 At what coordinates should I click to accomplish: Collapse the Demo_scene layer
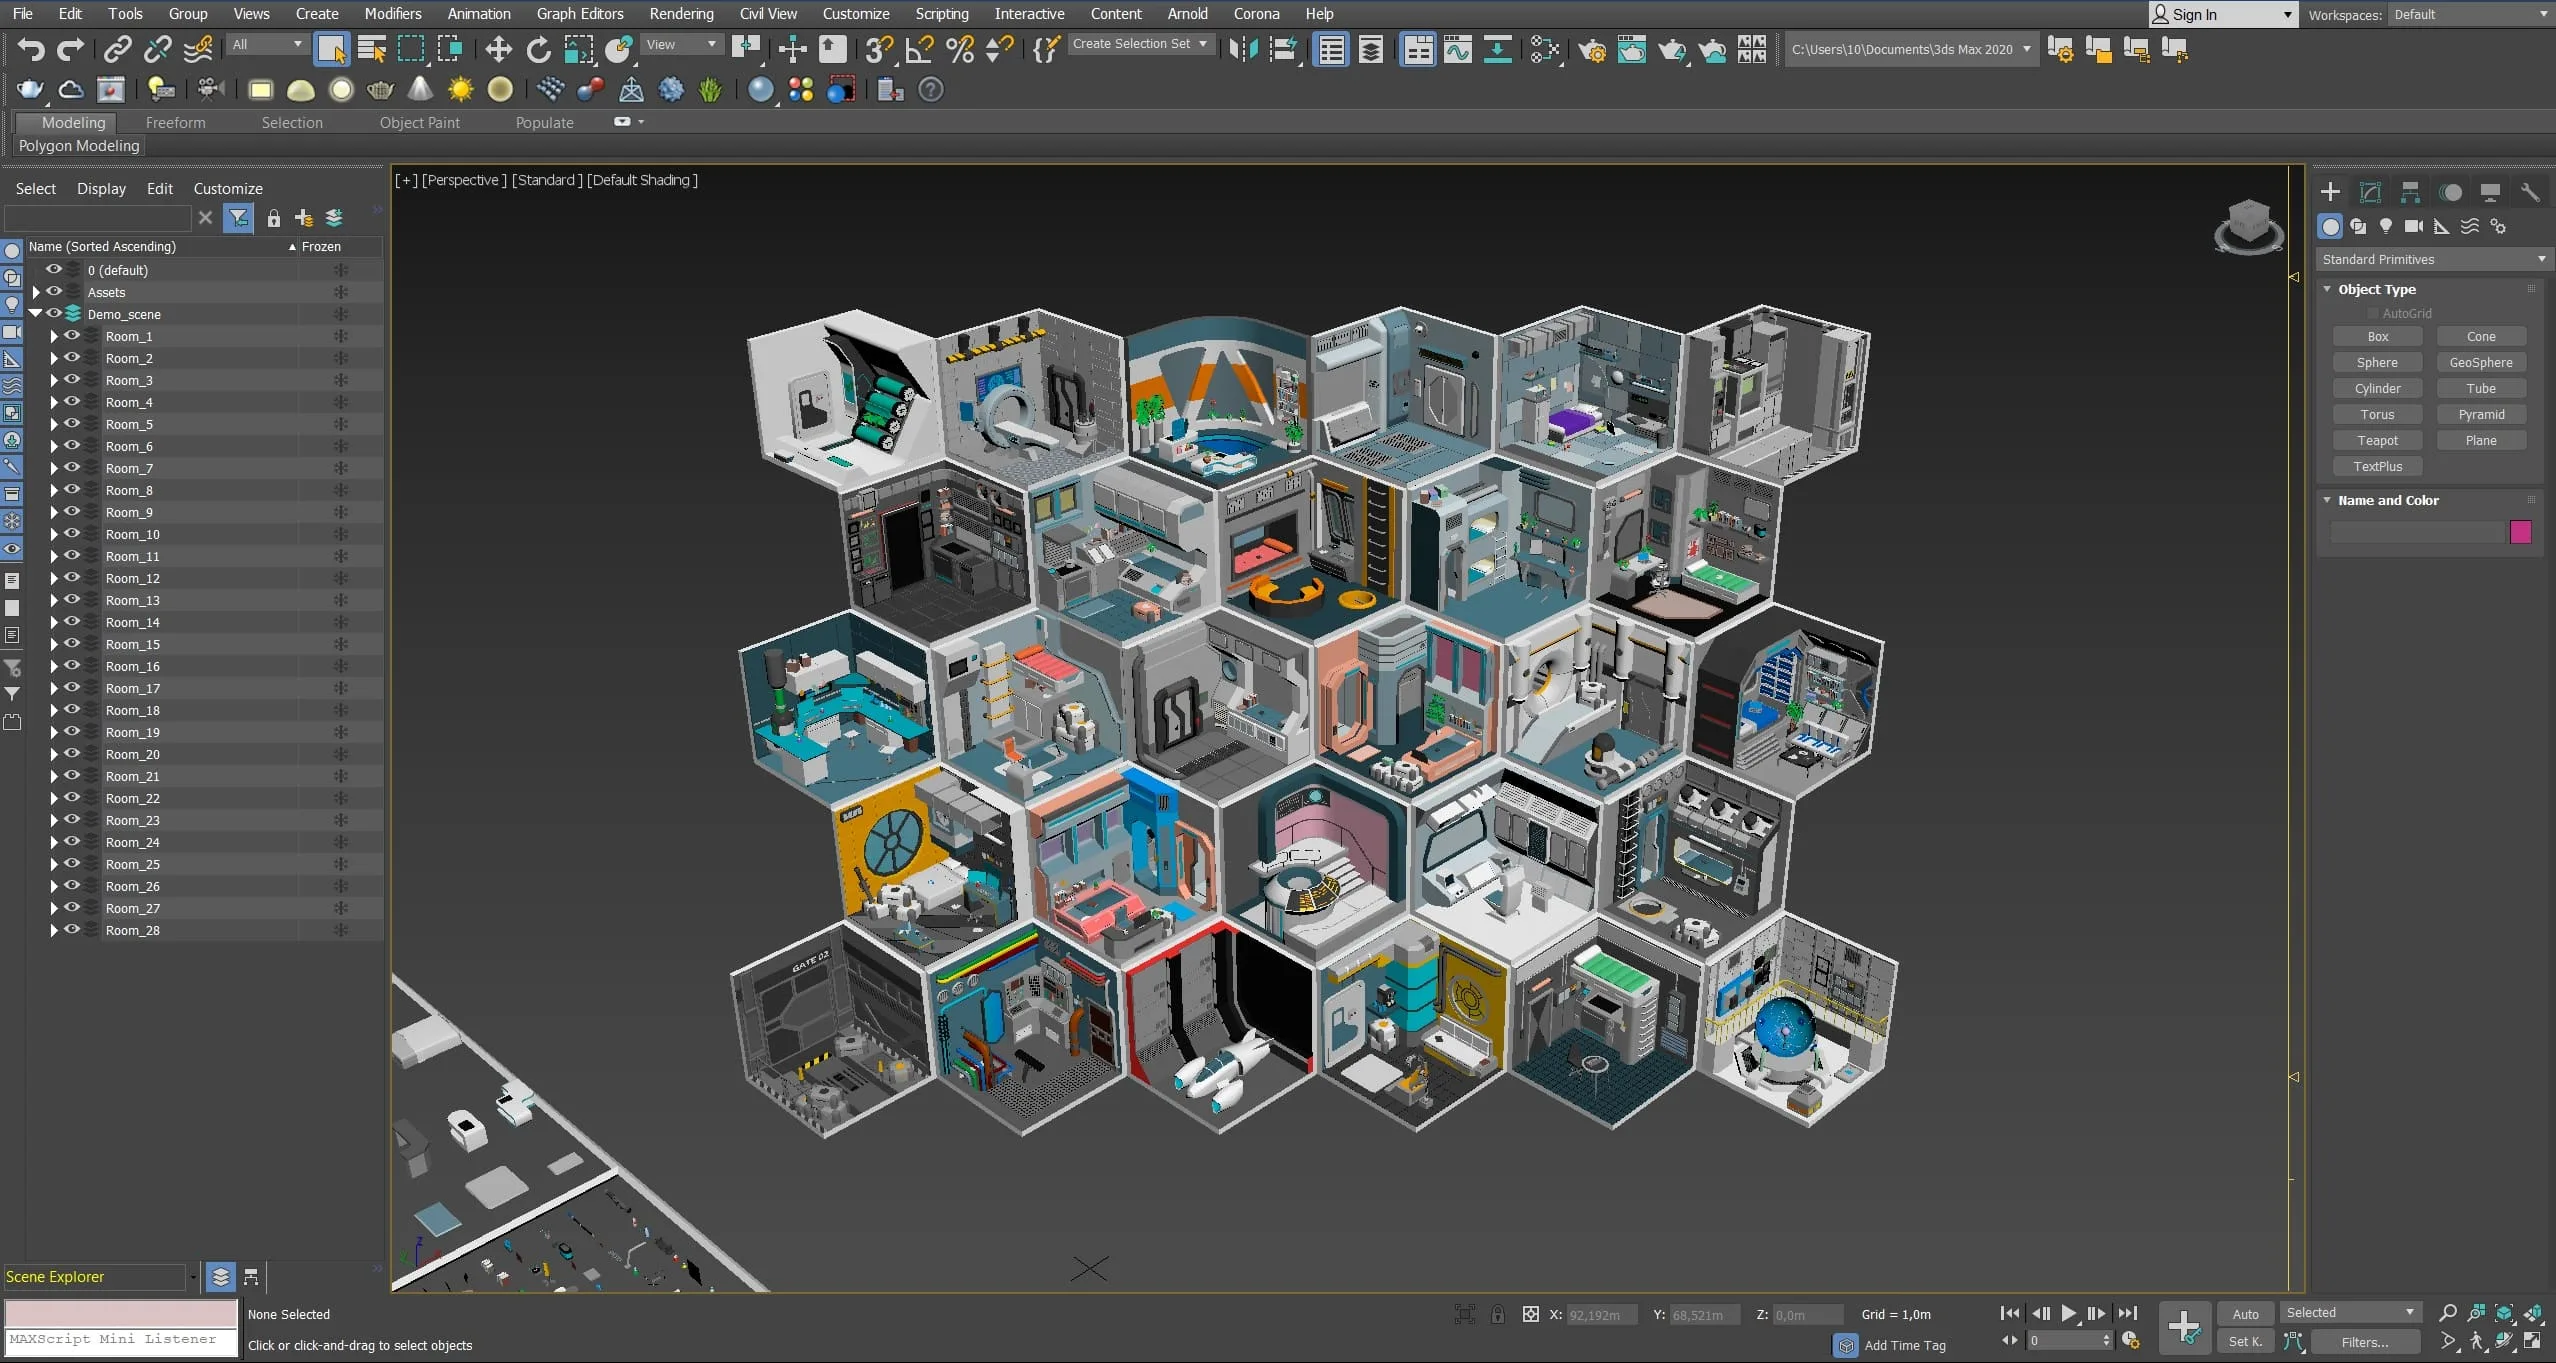tap(36, 314)
